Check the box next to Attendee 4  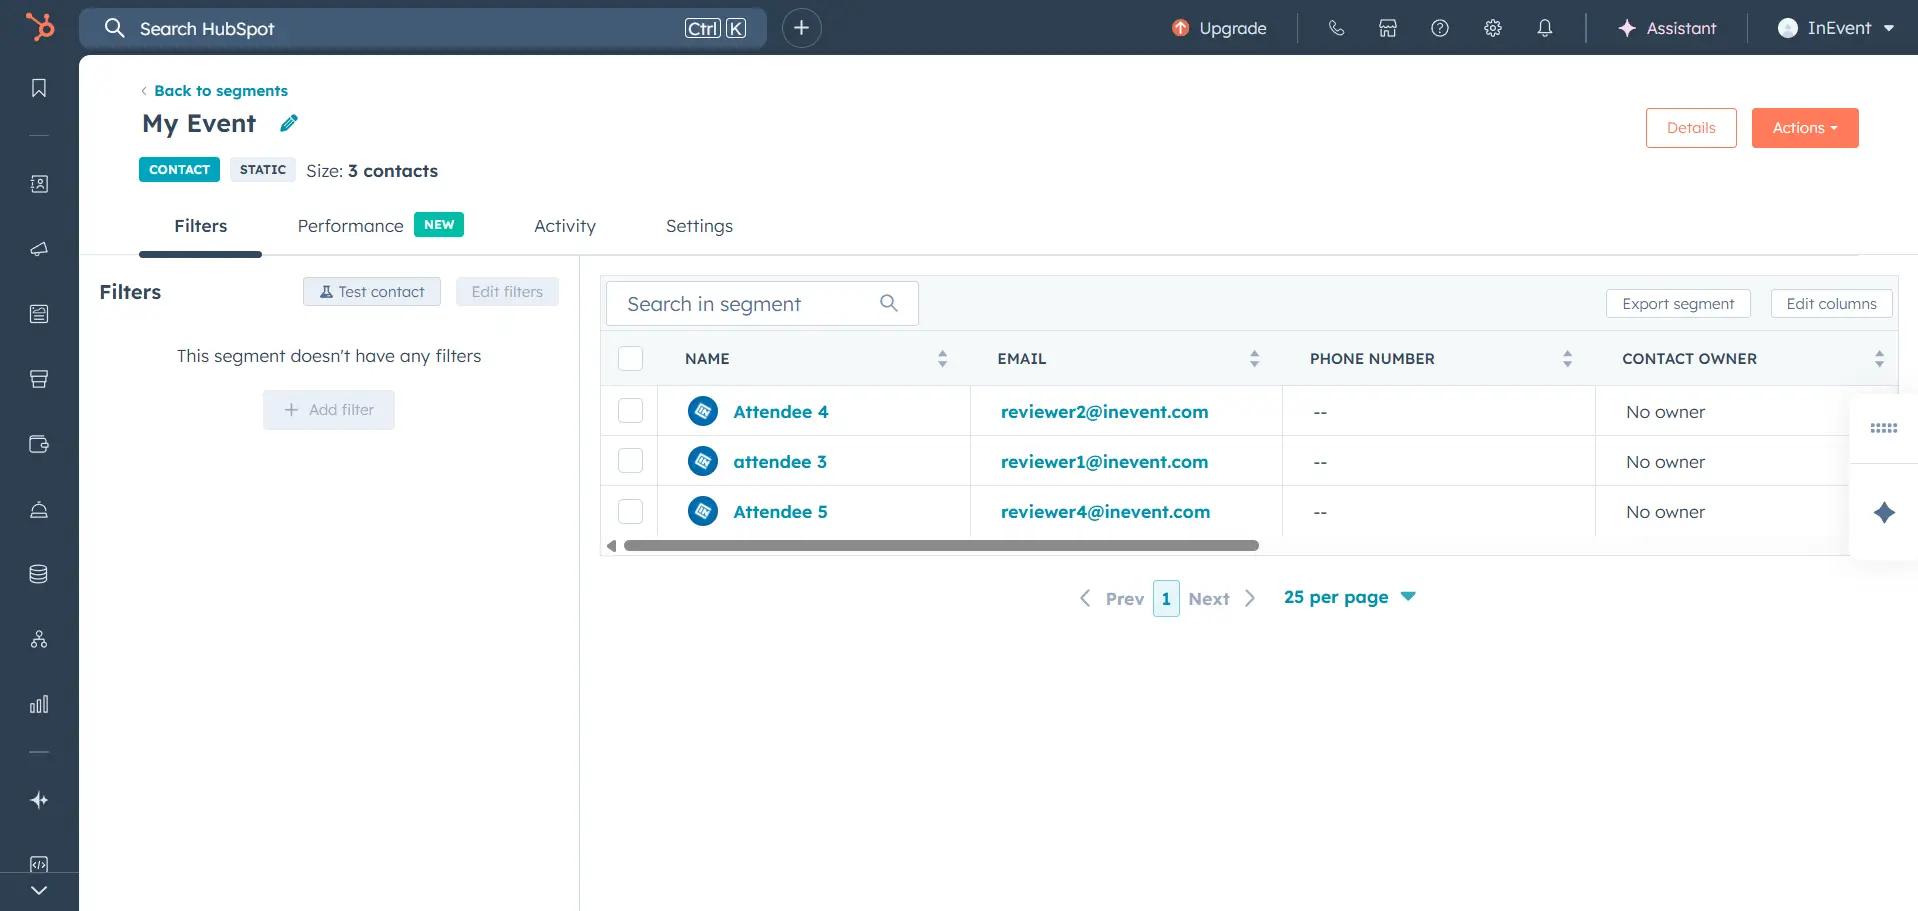(x=630, y=411)
